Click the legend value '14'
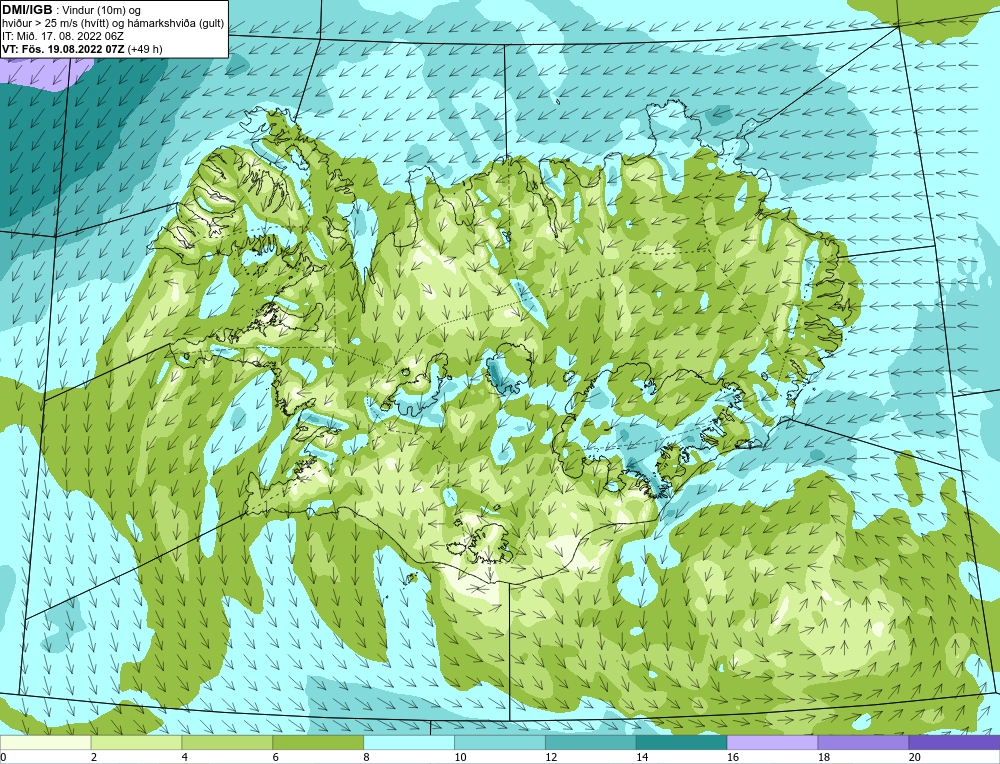 click(642, 757)
